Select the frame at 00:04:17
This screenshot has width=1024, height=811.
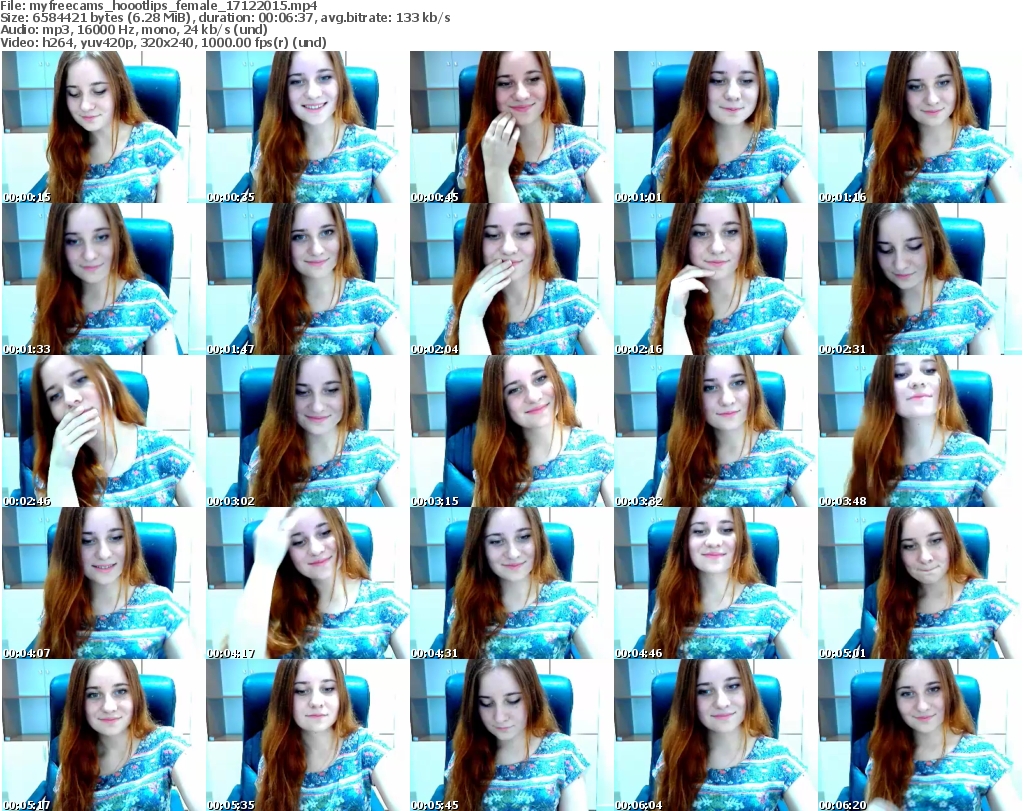pos(307,583)
